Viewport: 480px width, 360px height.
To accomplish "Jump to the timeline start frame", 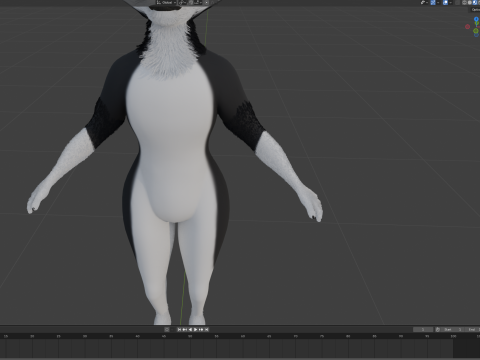I will point(179,329).
